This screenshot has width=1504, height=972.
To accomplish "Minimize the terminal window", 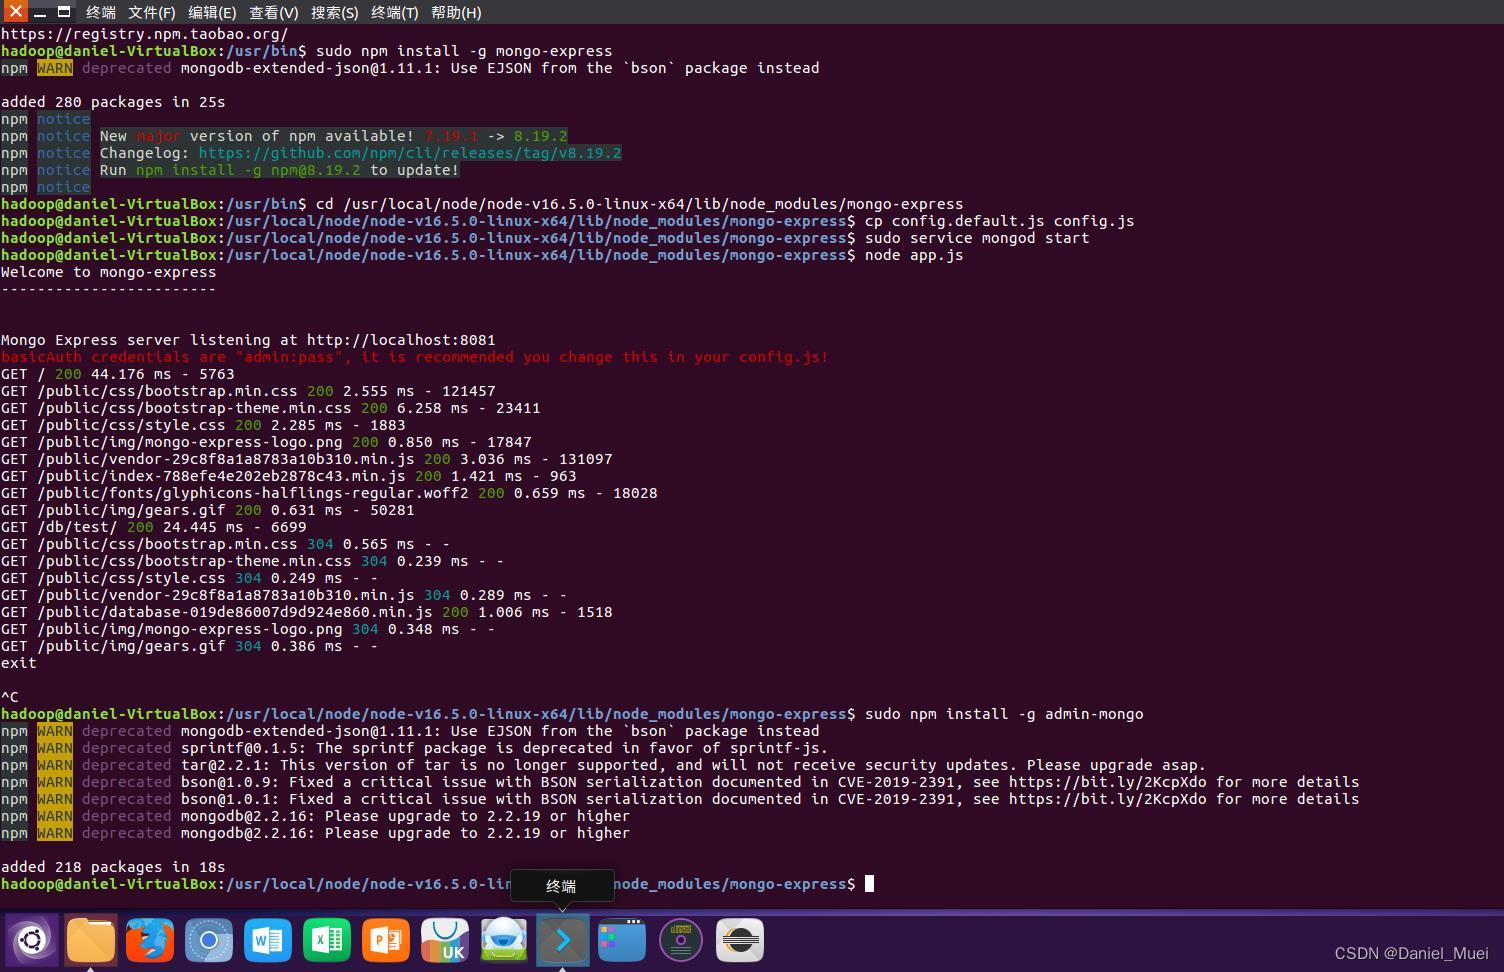I will coord(40,12).
